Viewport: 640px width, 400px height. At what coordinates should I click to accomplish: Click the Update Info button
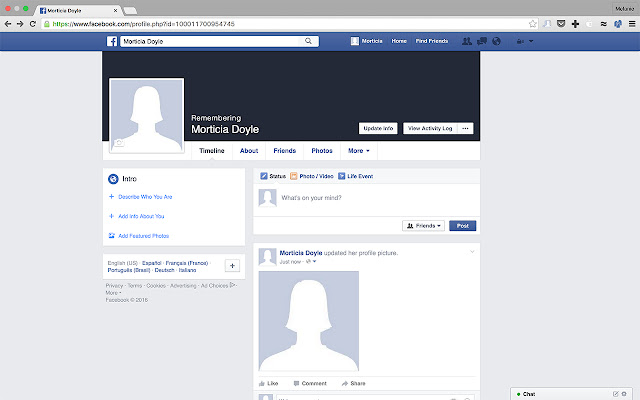tap(378, 128)
